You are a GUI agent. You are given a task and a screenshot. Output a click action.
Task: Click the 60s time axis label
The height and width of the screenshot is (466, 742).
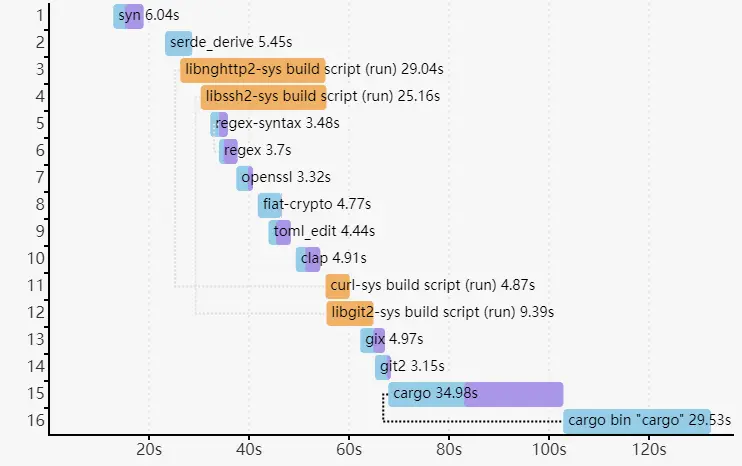click(x=348, y=450)
